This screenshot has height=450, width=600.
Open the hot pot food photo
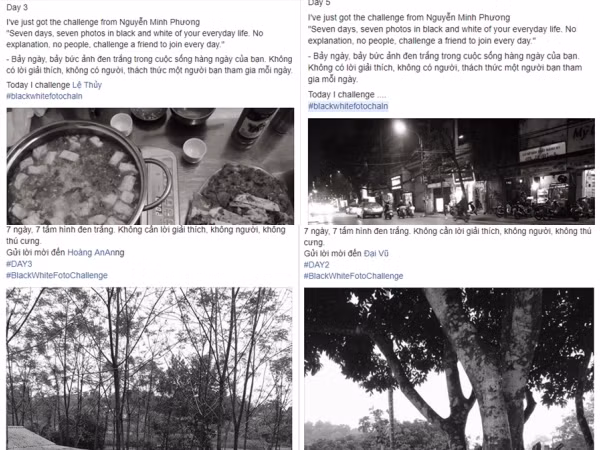tap(150, 166)
